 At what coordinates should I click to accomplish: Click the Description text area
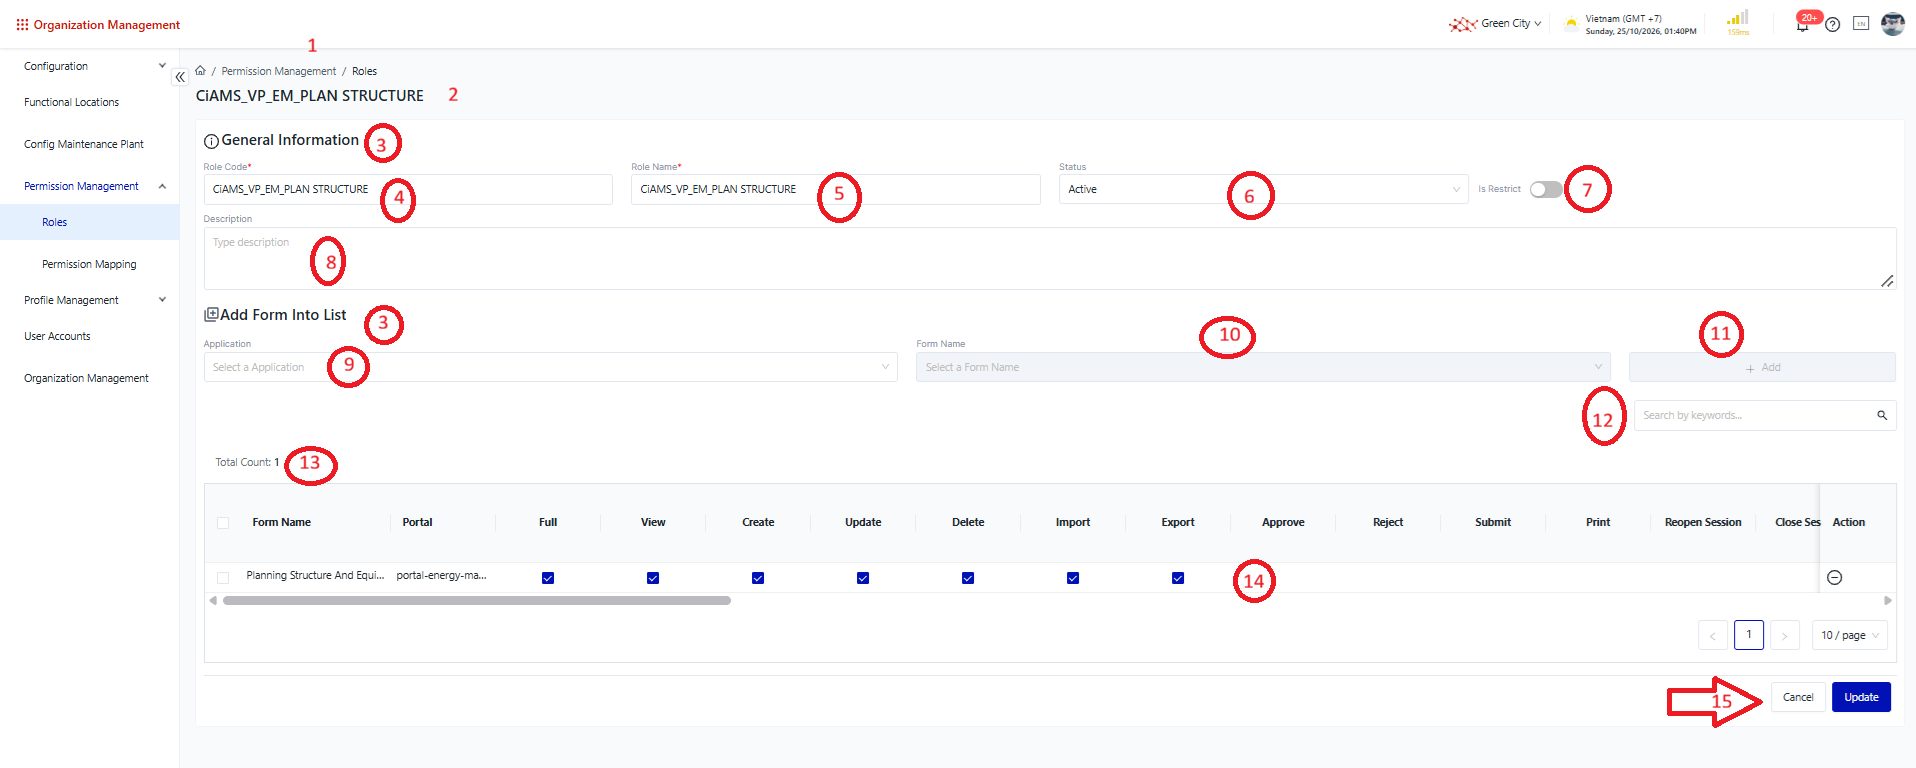pos(1050,258)
